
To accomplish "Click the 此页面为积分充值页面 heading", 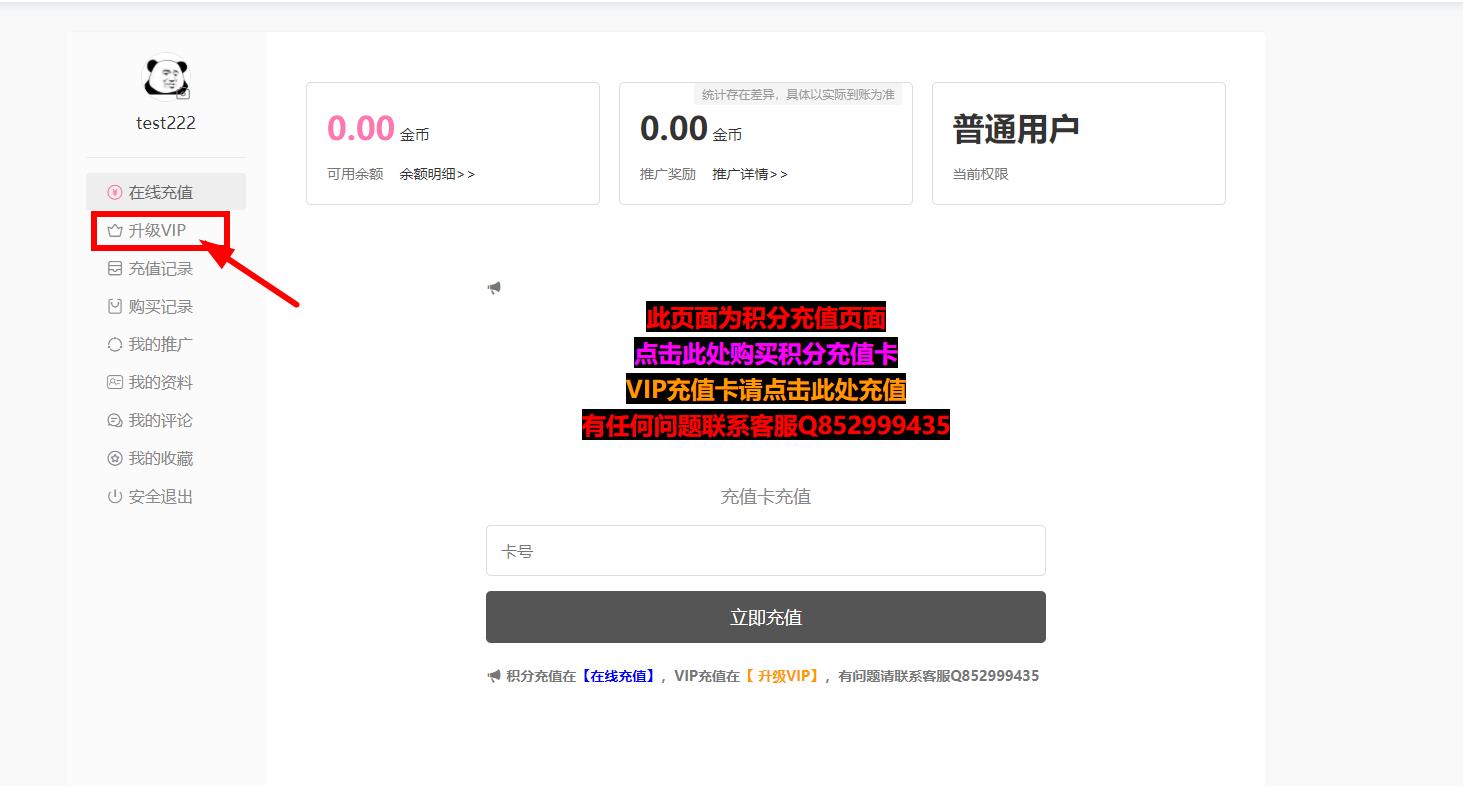I will coord(766,318).
